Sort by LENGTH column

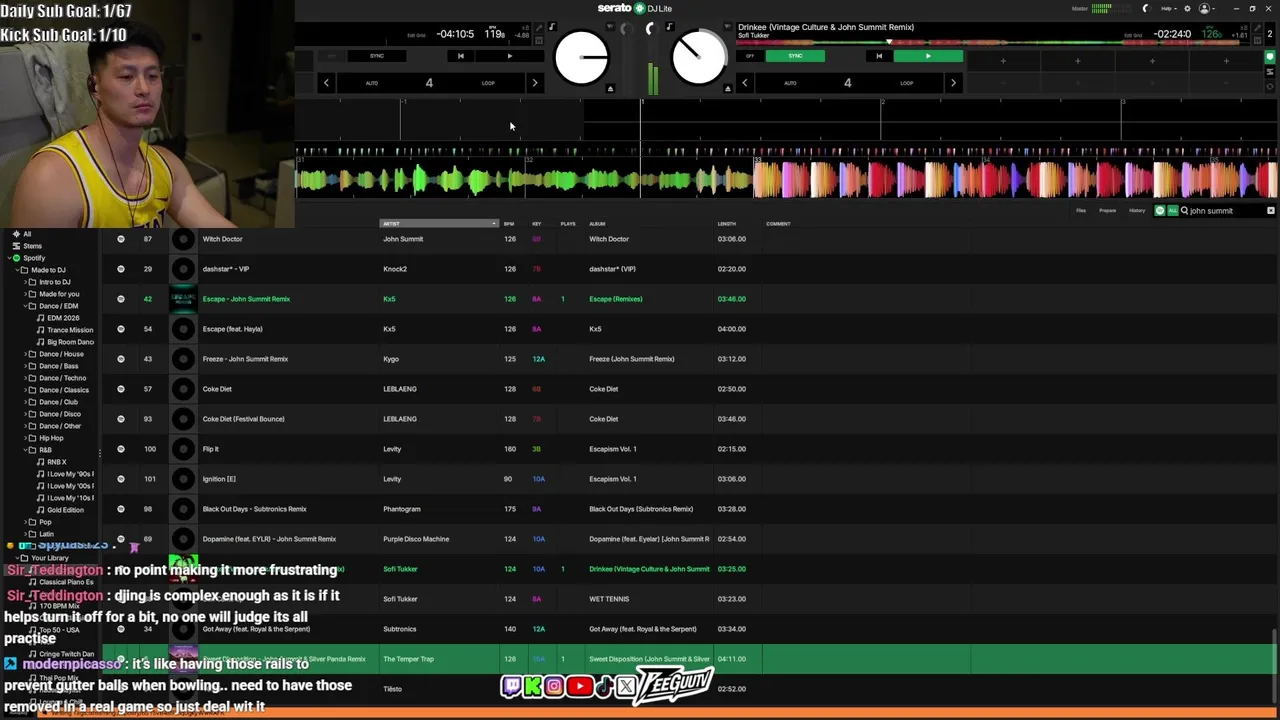pyautogui.click(x=727, y=224)
